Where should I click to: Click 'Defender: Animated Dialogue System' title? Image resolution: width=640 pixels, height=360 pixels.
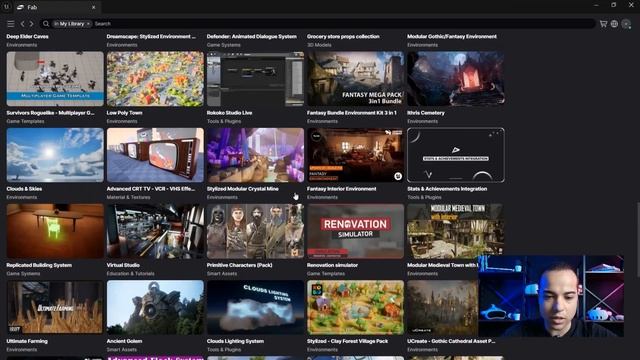tap(252, 36)
